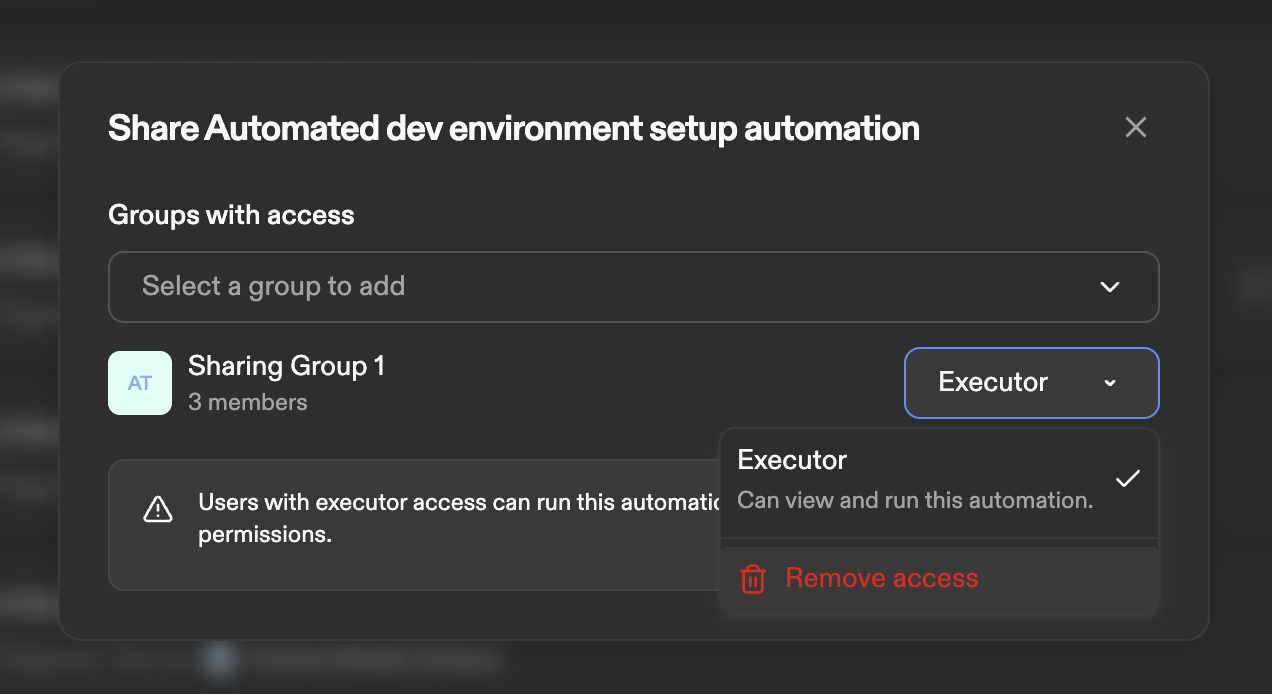Click the word 'permissions.' in the warning

click(x=264, y=534)
